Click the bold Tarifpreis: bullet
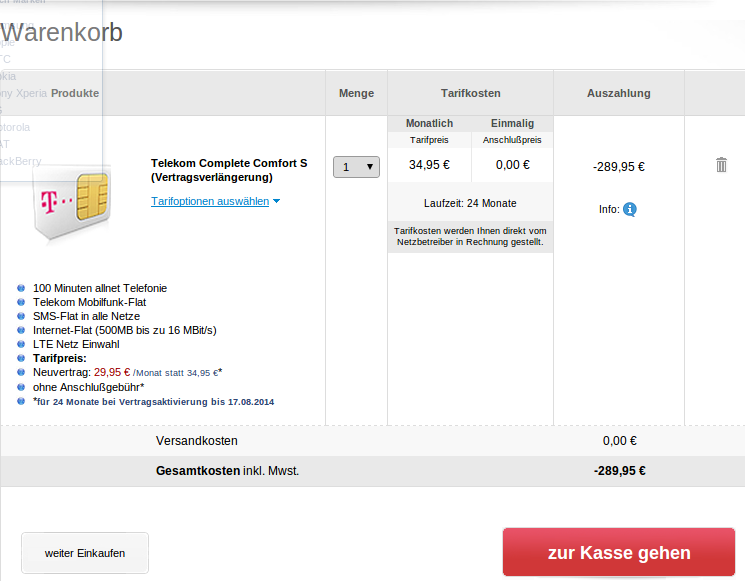The width and height of the screenshot is (745, 581). pyautogui.click(x=60, y=358)
